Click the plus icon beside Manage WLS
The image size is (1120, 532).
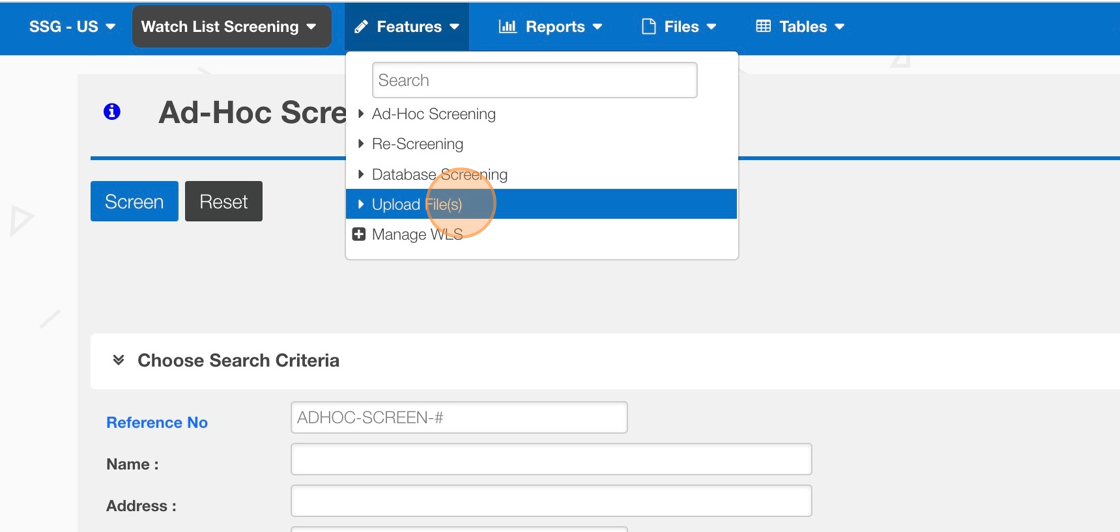(x=359, y=234)
